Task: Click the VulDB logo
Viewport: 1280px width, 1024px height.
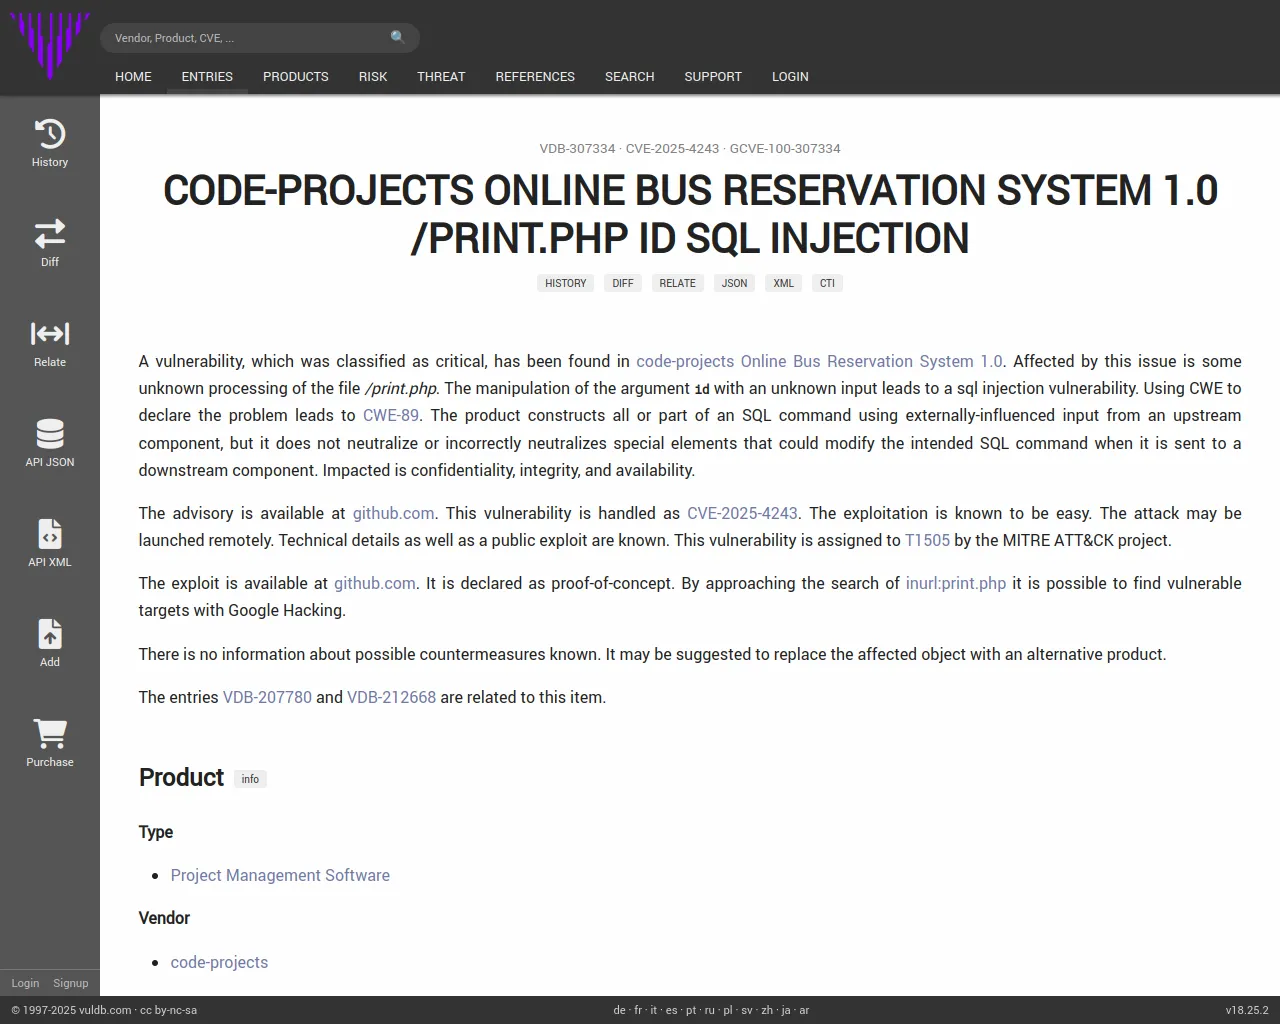Action: 50,46
